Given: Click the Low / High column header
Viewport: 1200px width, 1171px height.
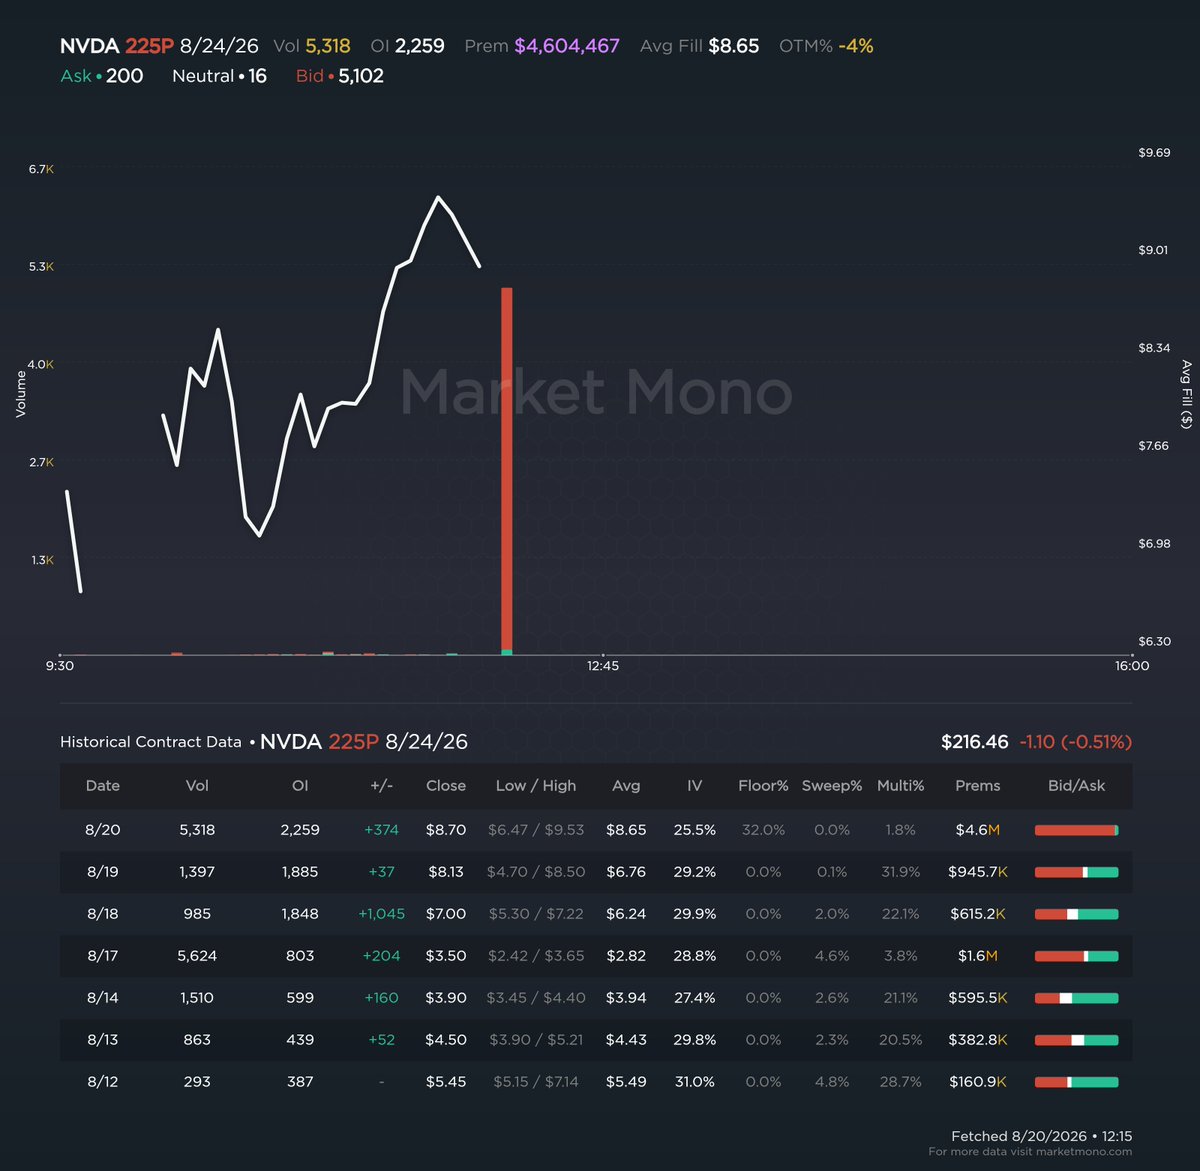Looking at the screenshot, I should tap(536, 786).
